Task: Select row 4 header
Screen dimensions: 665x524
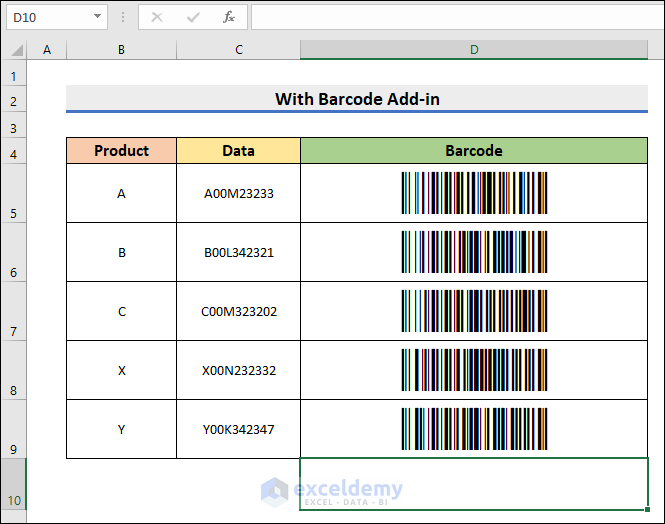Action: pyautogui.click(x=14, y=151)
